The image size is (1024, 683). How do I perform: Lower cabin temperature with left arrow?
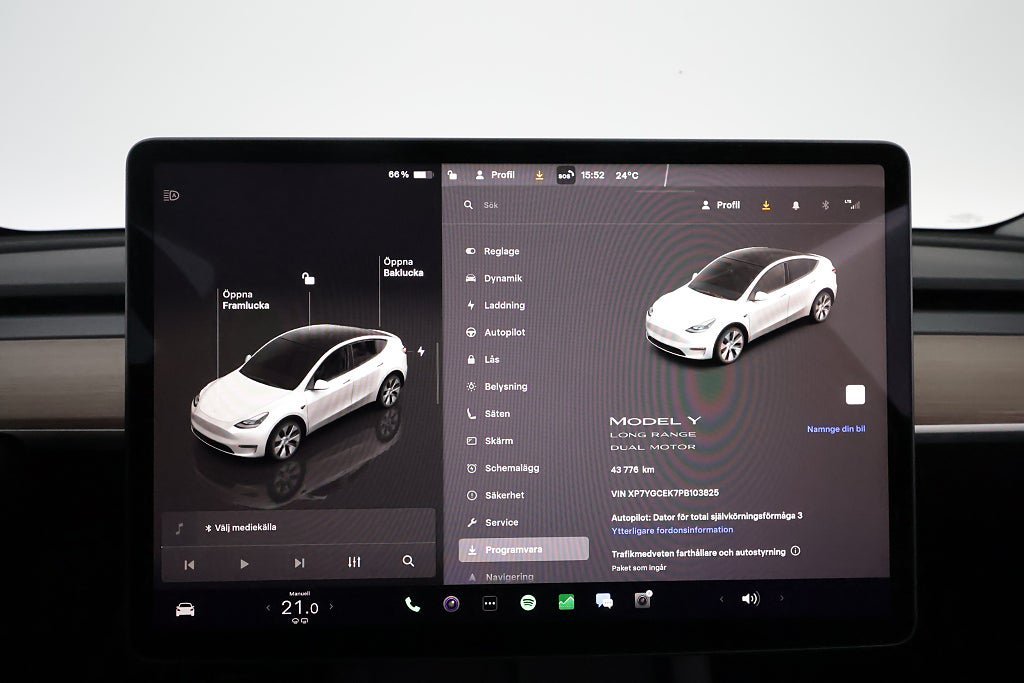tap(268, 607)
